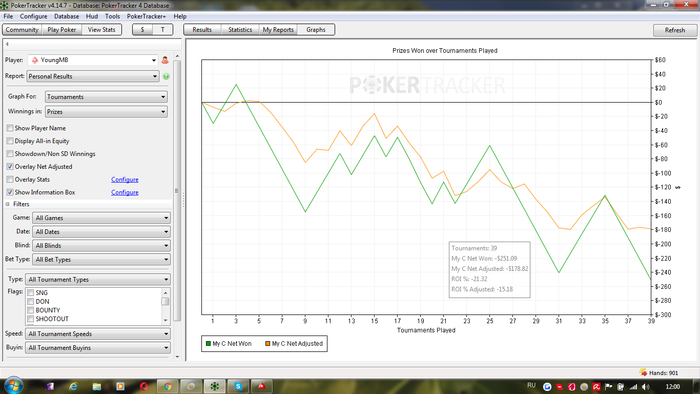Open the media player taskbar icon
This screenshot has width=700, height=394.
(x=120, y=386)
